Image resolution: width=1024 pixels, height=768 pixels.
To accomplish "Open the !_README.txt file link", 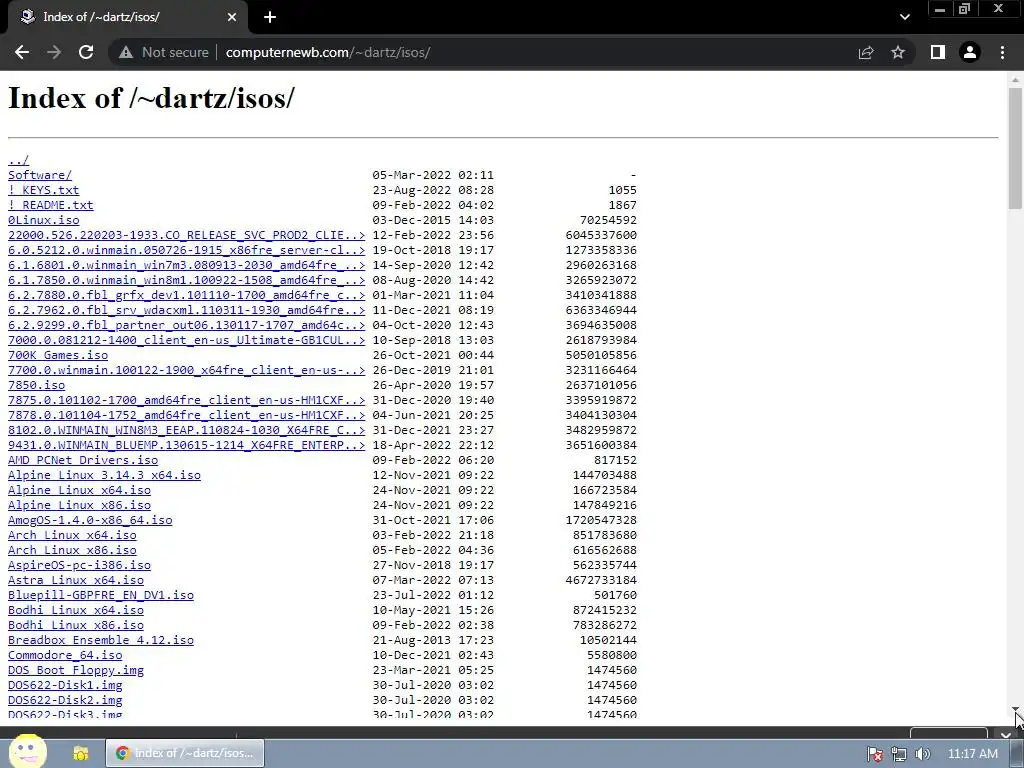I will [x=50, y=205].
